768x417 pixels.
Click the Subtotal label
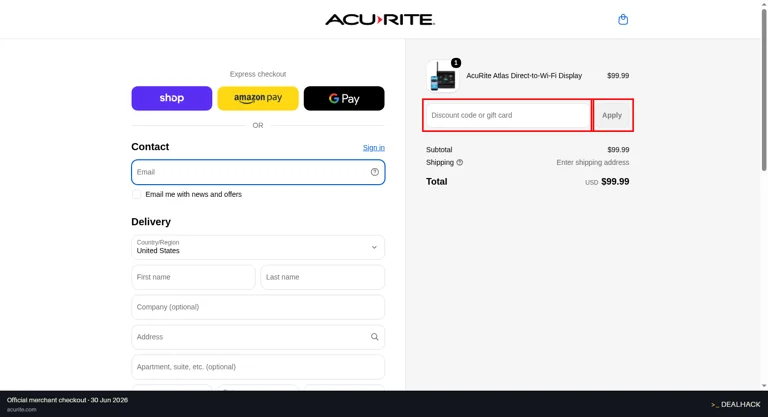tap(439, 150)
